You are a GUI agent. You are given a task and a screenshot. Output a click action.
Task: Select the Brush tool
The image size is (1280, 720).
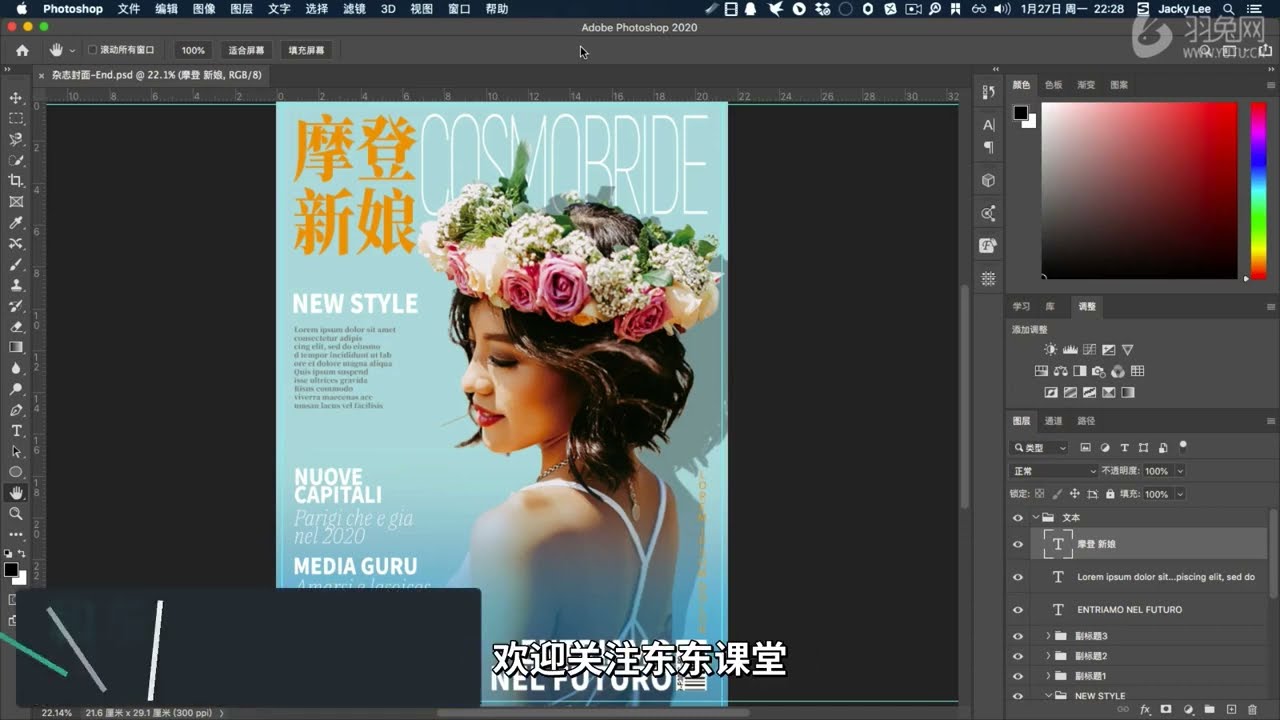tap(16, 264)
